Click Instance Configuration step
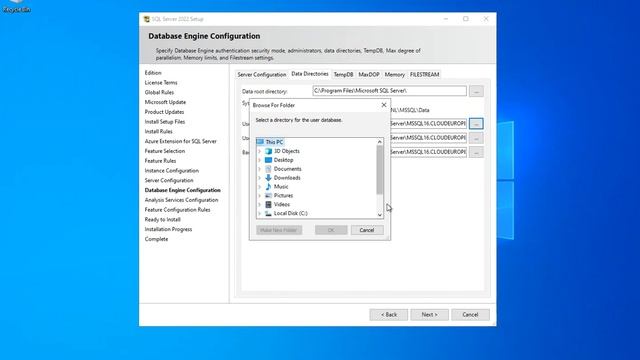Viewport: 640px width, 360px height. [x=171, y=171]
